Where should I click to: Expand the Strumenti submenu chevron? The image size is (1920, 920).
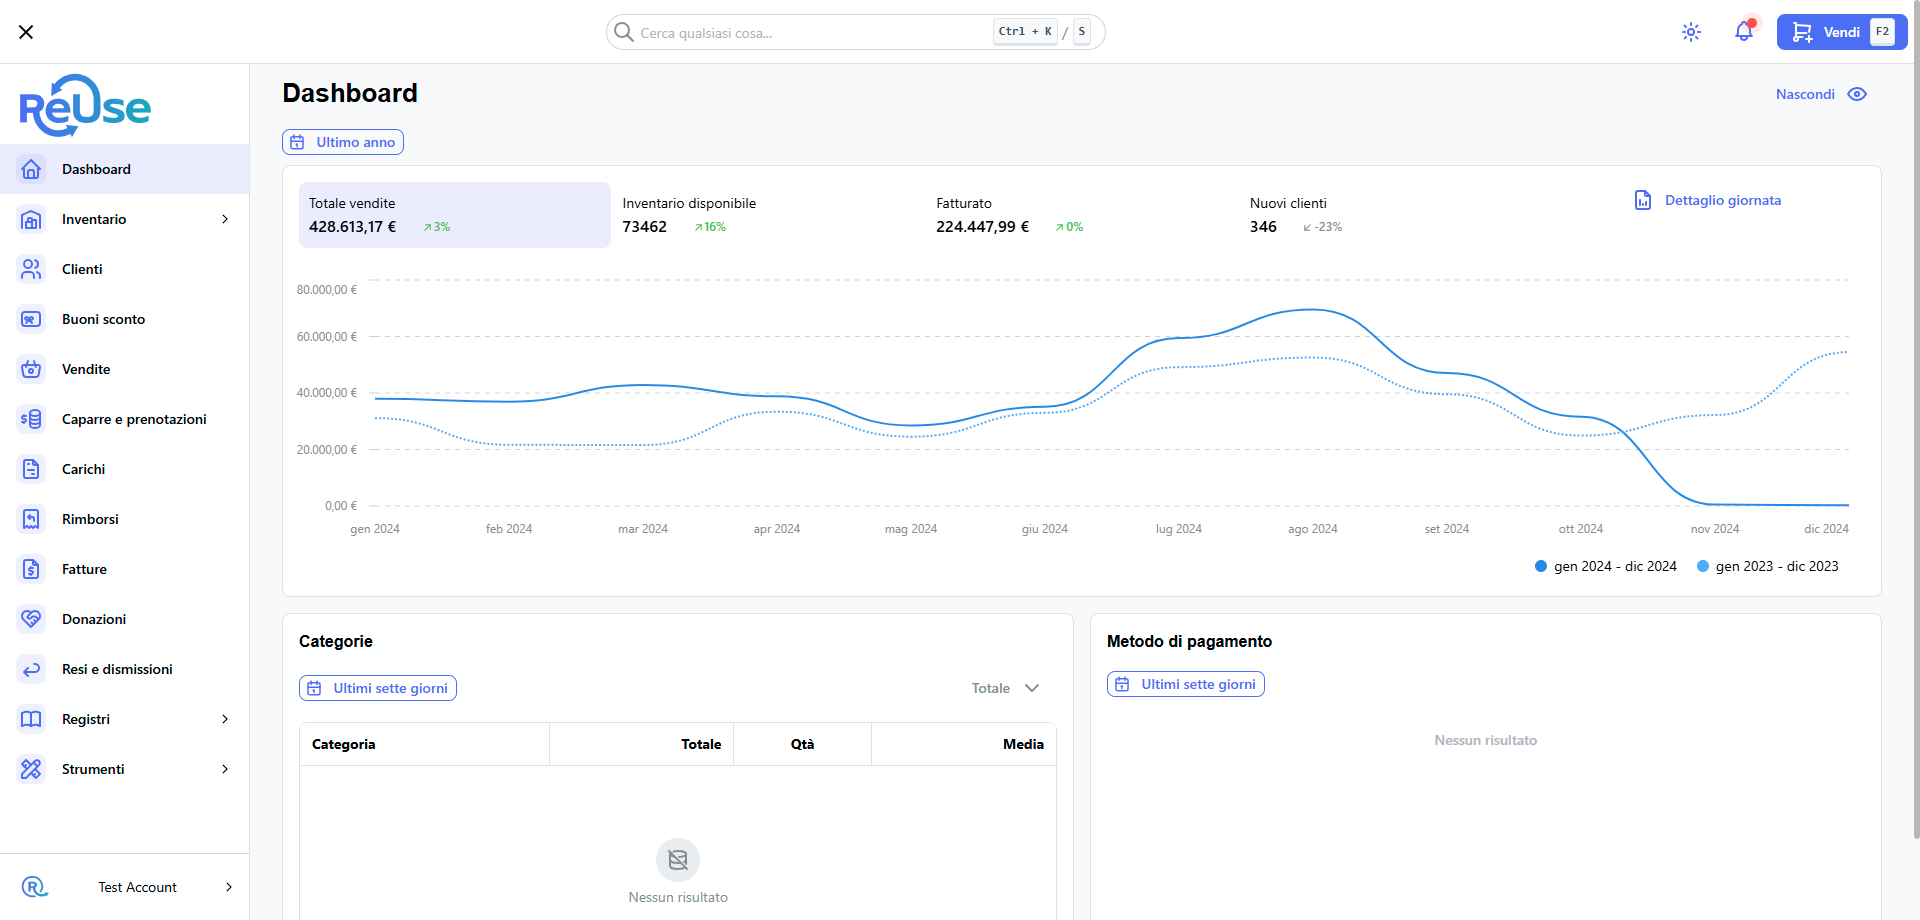[225, 769]
